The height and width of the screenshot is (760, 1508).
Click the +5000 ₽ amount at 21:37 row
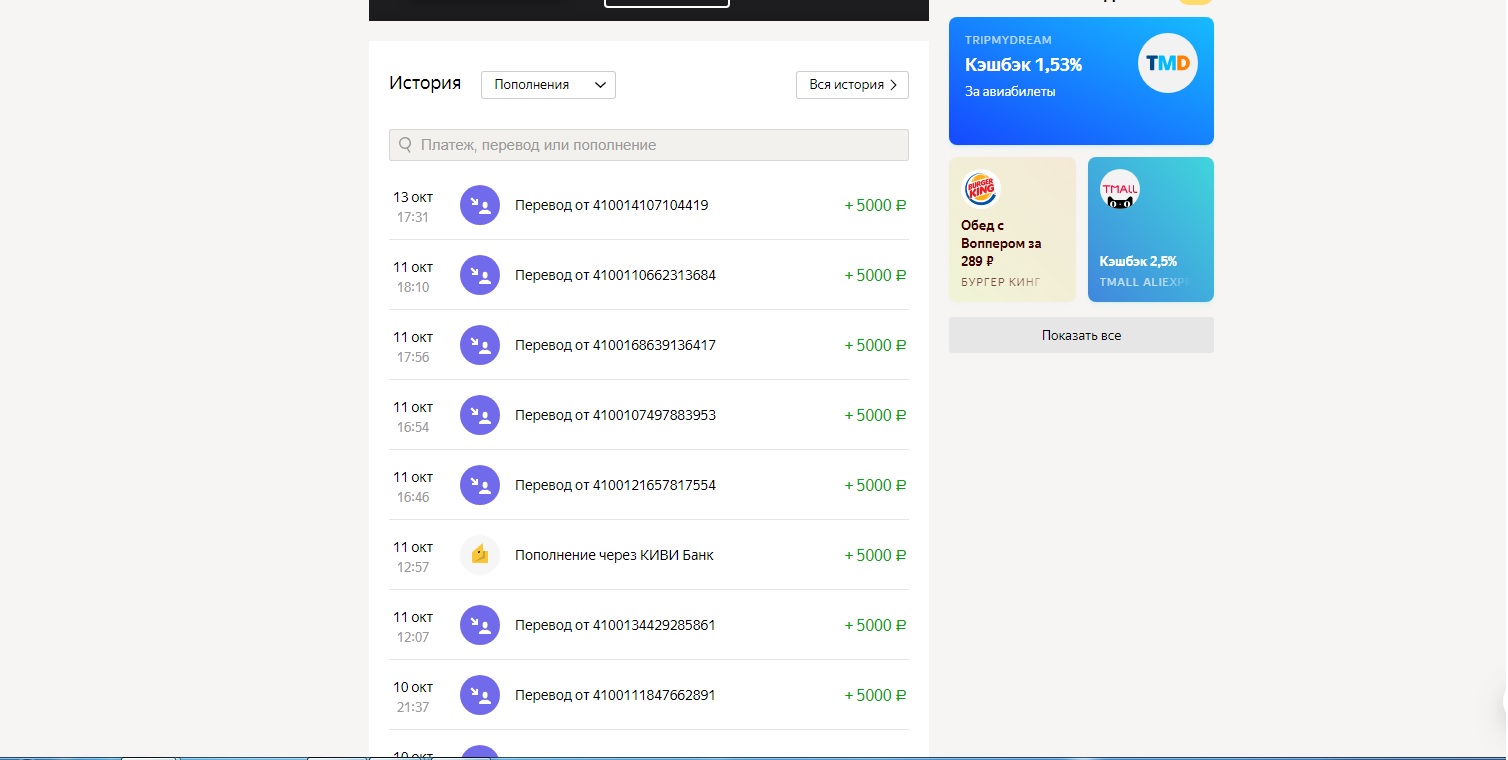pos(875,695)
